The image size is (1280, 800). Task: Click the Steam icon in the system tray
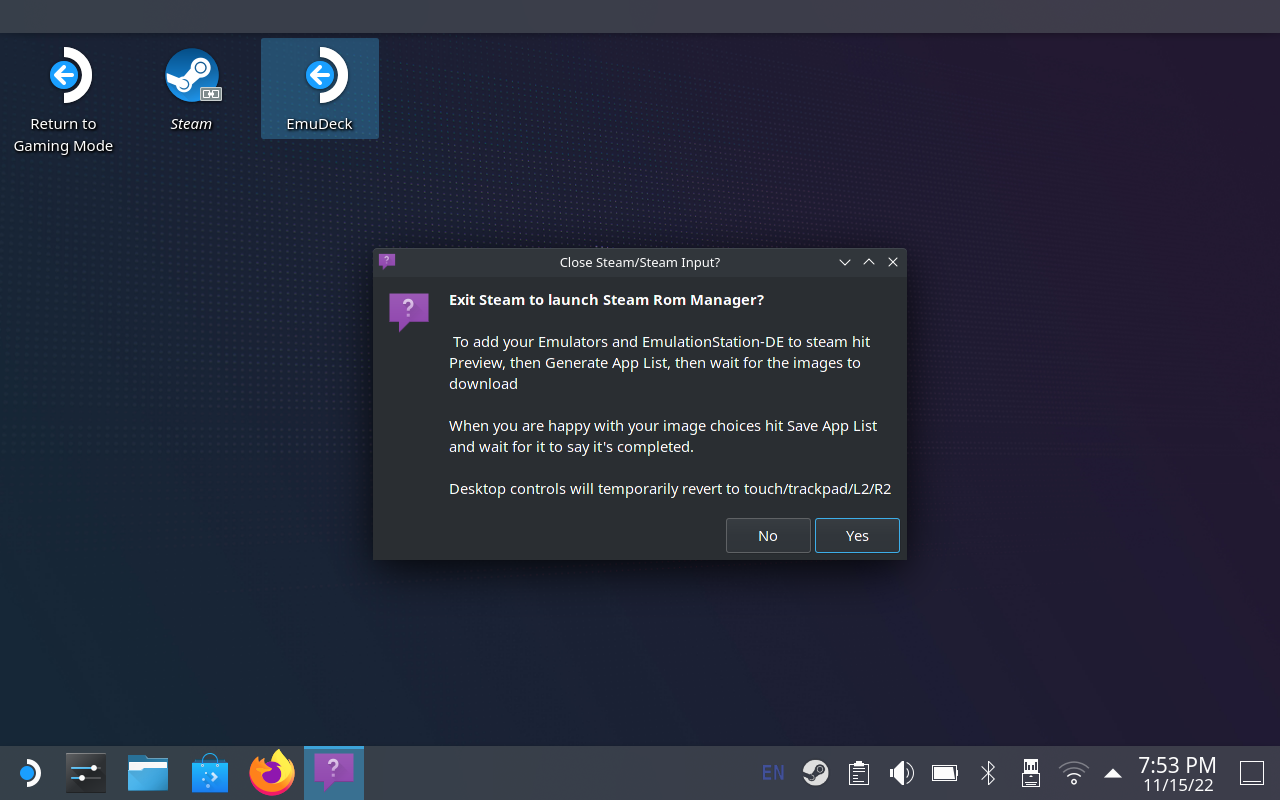click(x=815, y=772)
